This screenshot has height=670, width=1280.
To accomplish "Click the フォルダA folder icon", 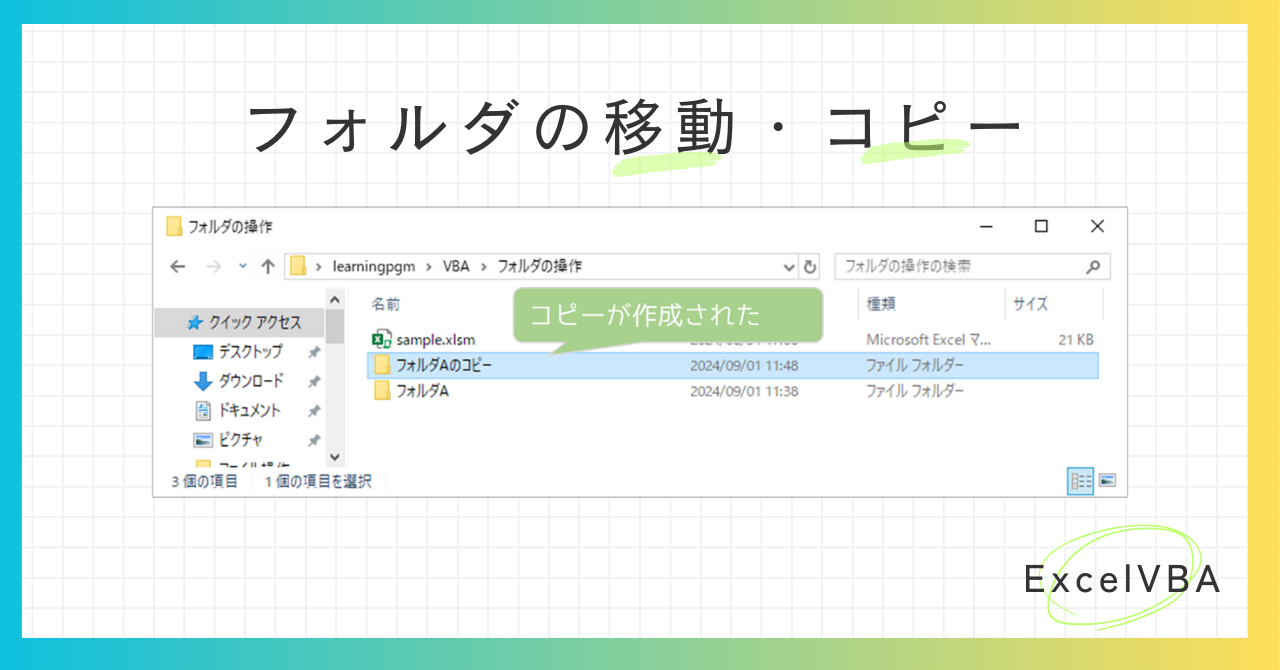I will (382, 391).
